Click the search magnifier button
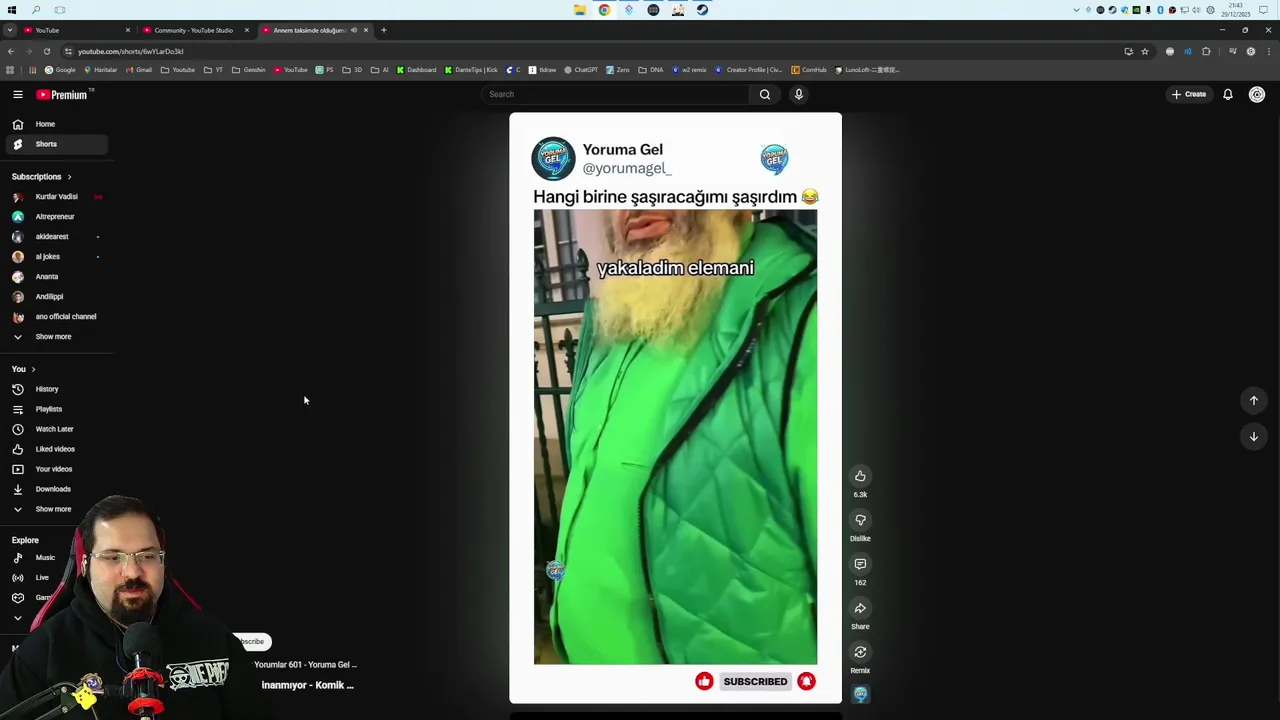The height and width of the screenshot is (720, 1280). (765, 94)
